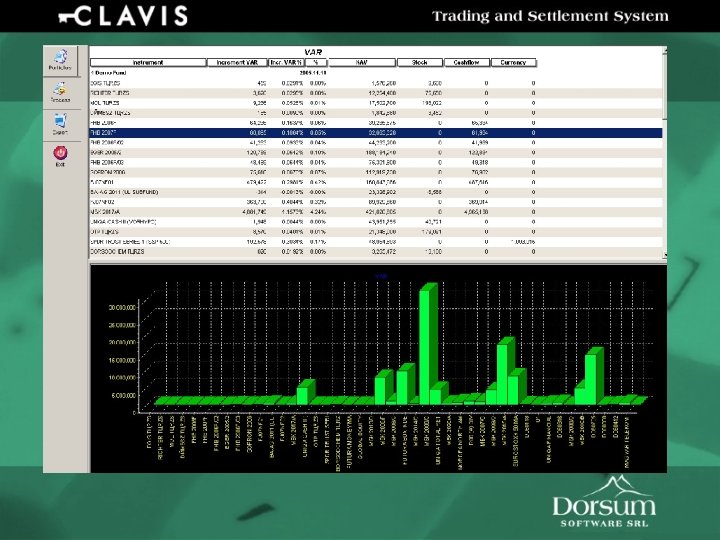Screen dimensions: 720x540
Task: Click the Incr. VAR% column header
Action: pos(286,62)
